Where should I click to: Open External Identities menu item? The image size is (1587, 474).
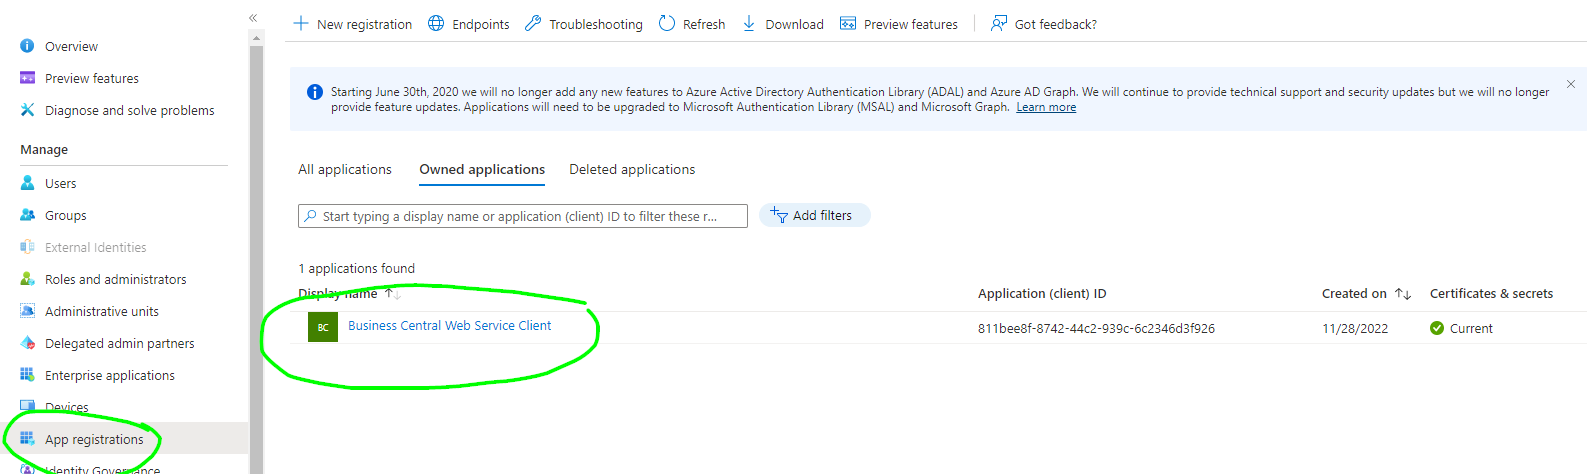coord(95,247)
